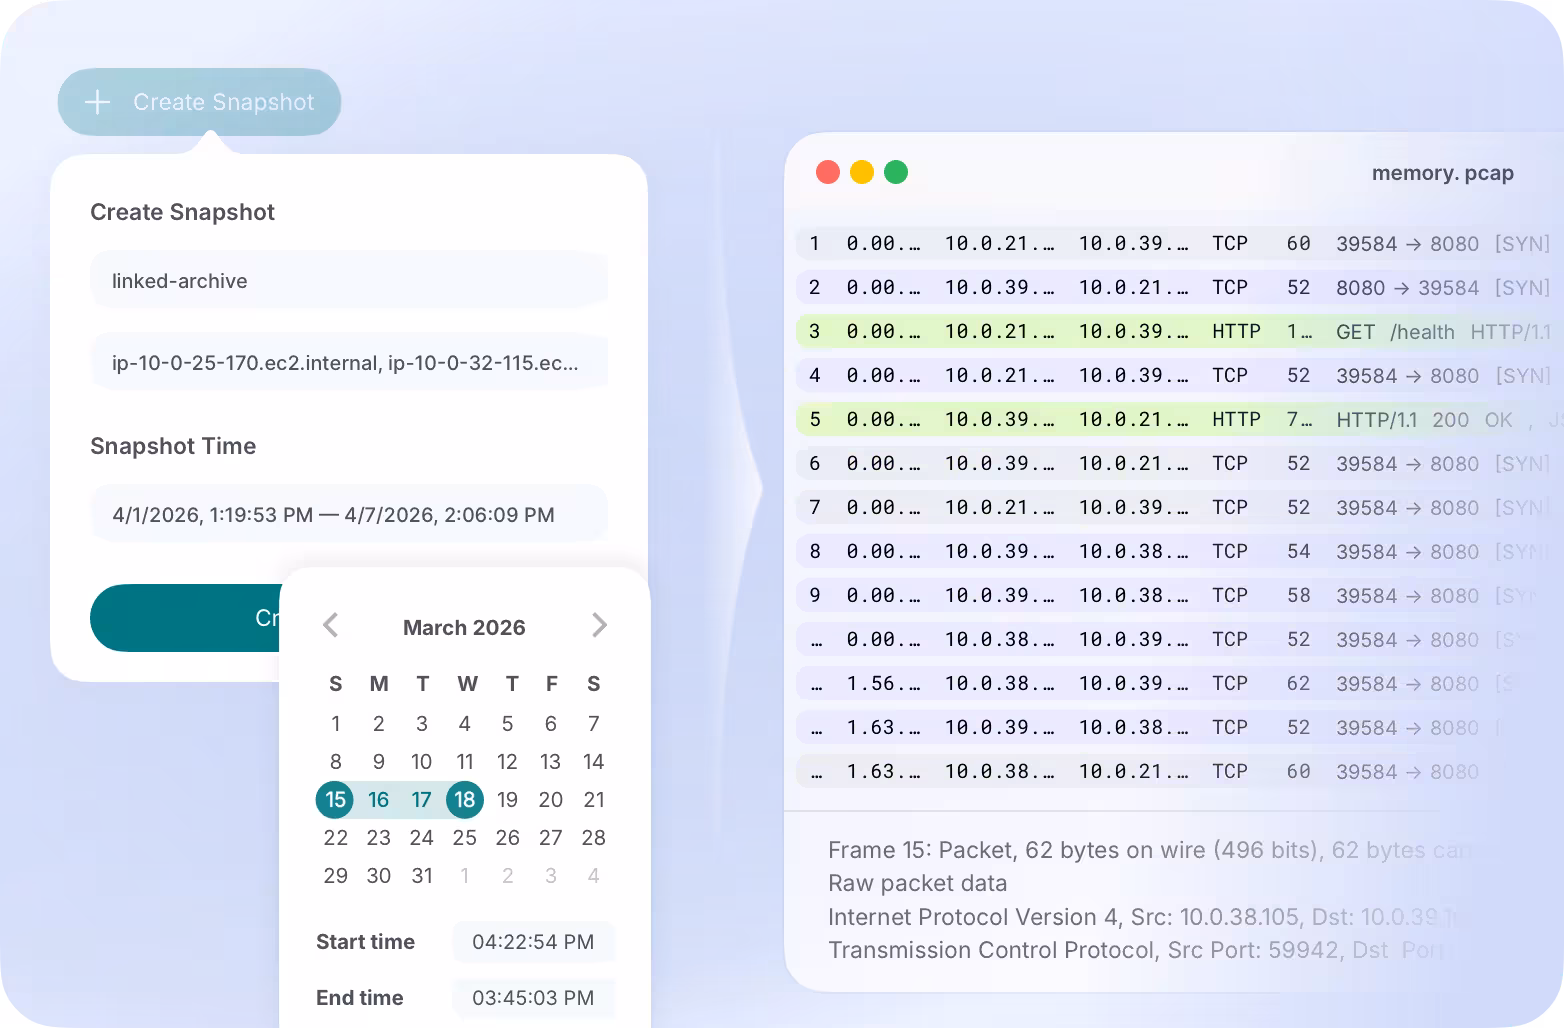
Task: Select March 1 in the calendar
Action: [x=335, y=724]
